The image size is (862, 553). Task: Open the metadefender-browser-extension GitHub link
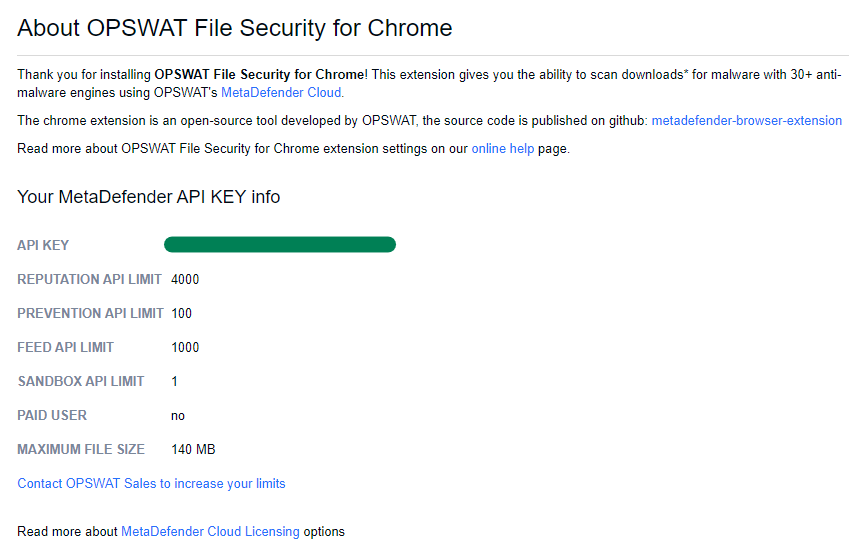click(x=746, y=121)
